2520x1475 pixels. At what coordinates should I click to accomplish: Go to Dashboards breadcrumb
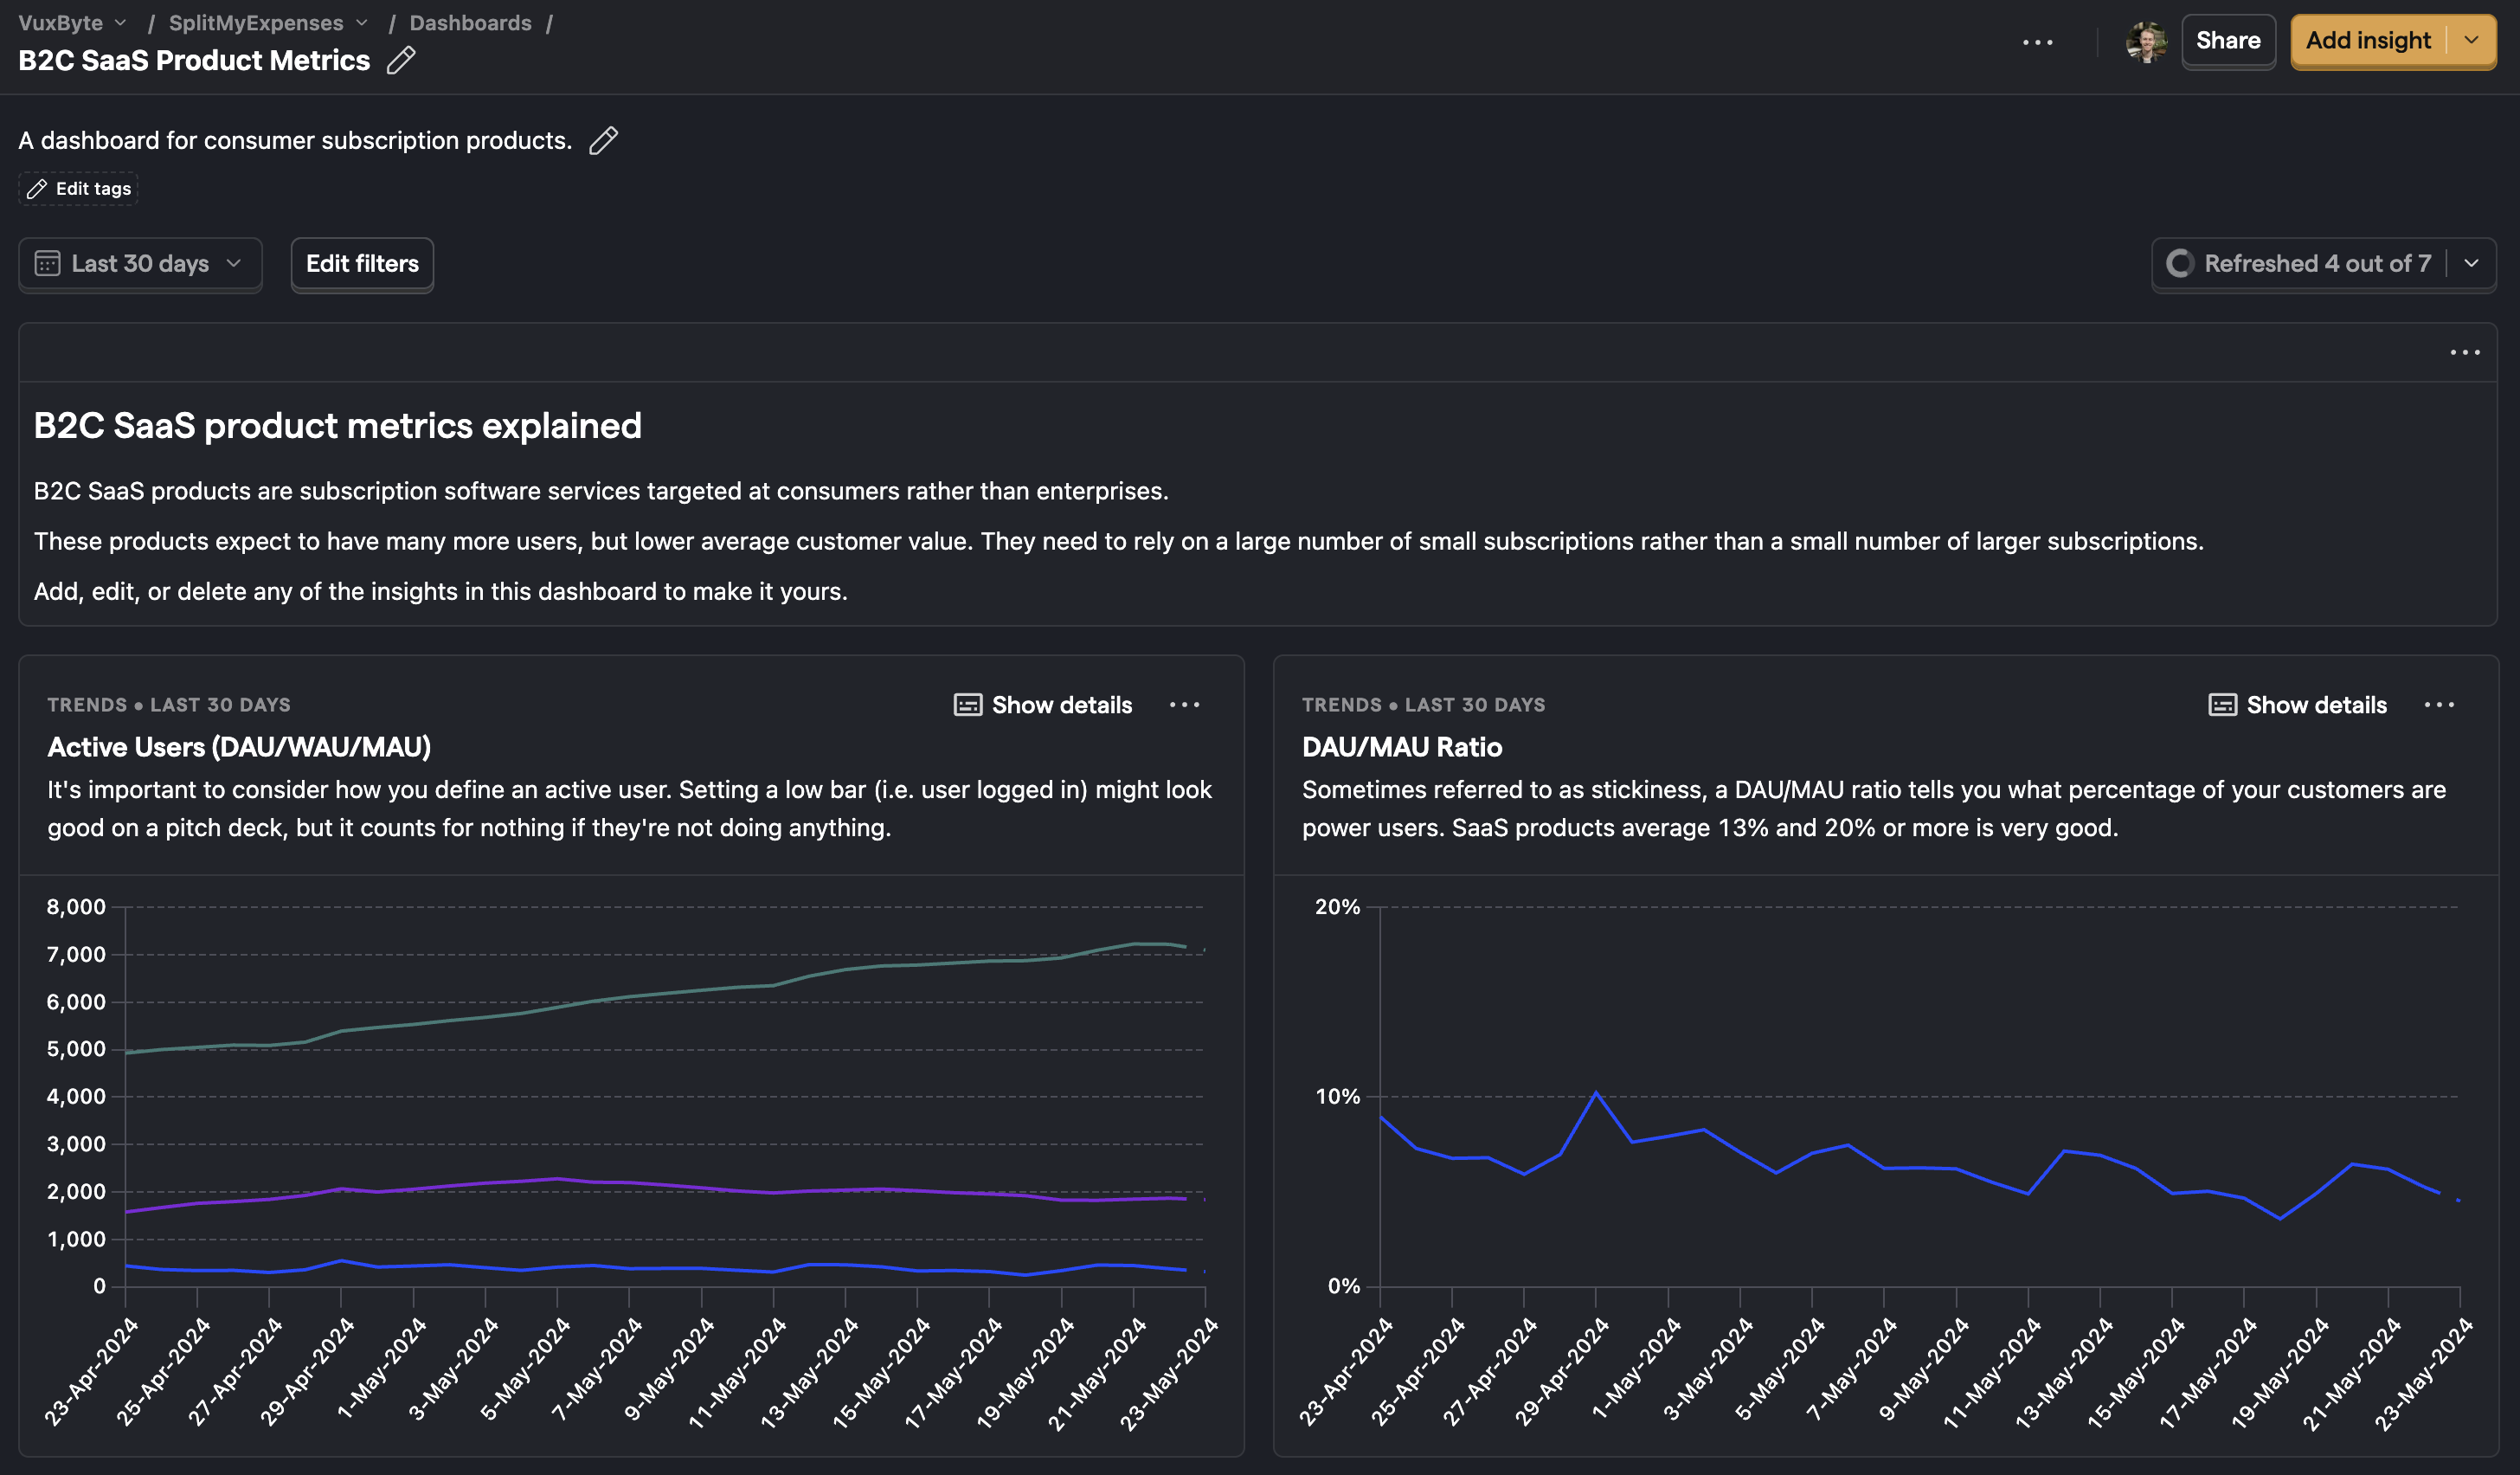(x=470, y=22)
